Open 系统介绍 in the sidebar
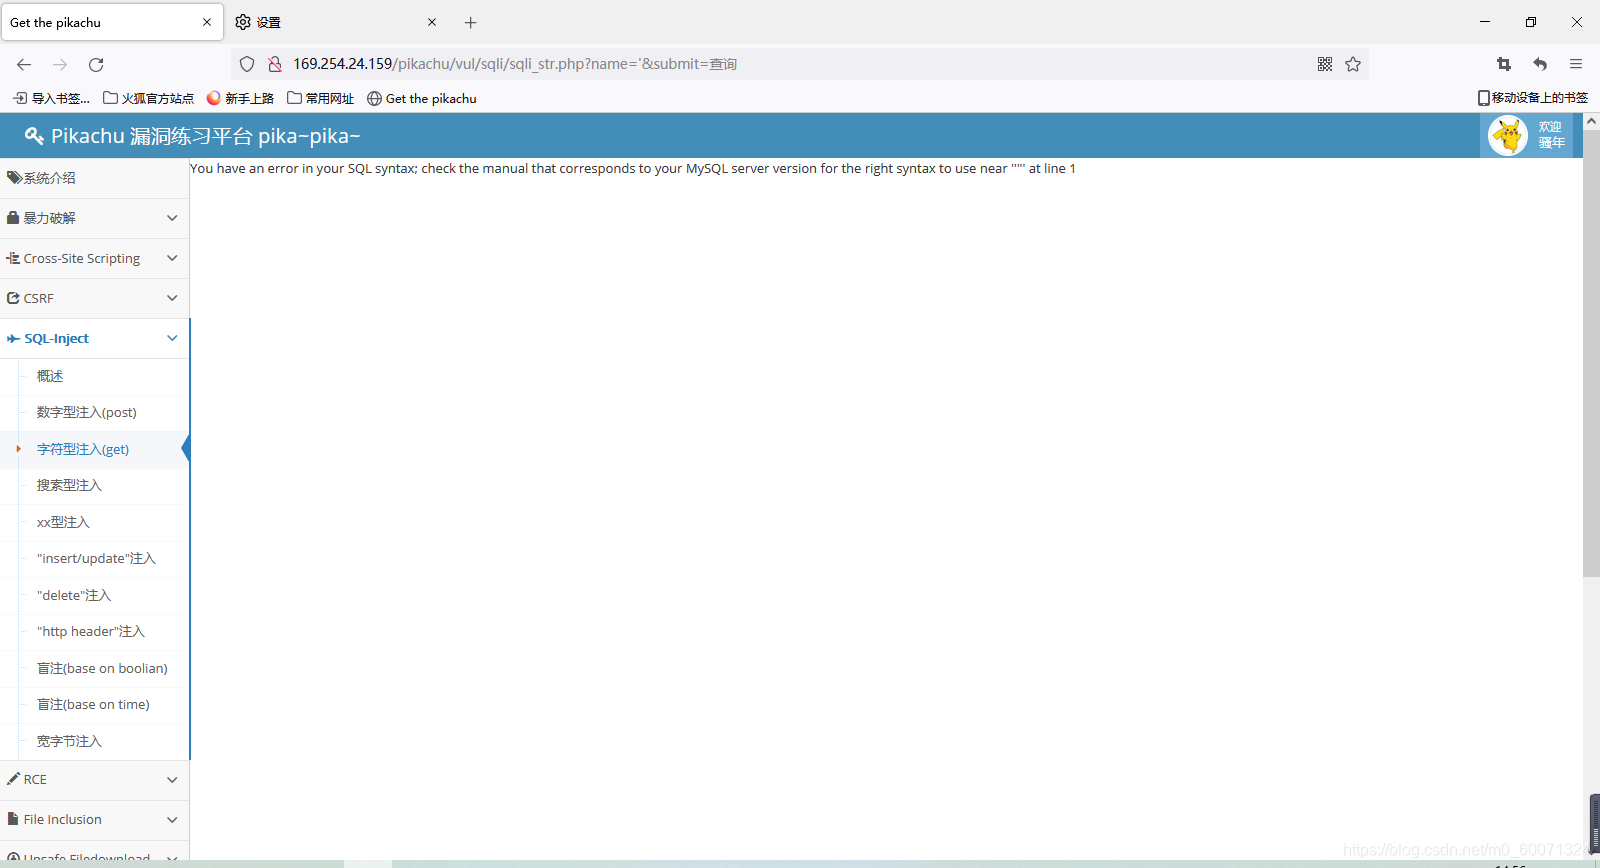Screen dimensions: 1600x868 pyautogui.click(x=95, y=178)
